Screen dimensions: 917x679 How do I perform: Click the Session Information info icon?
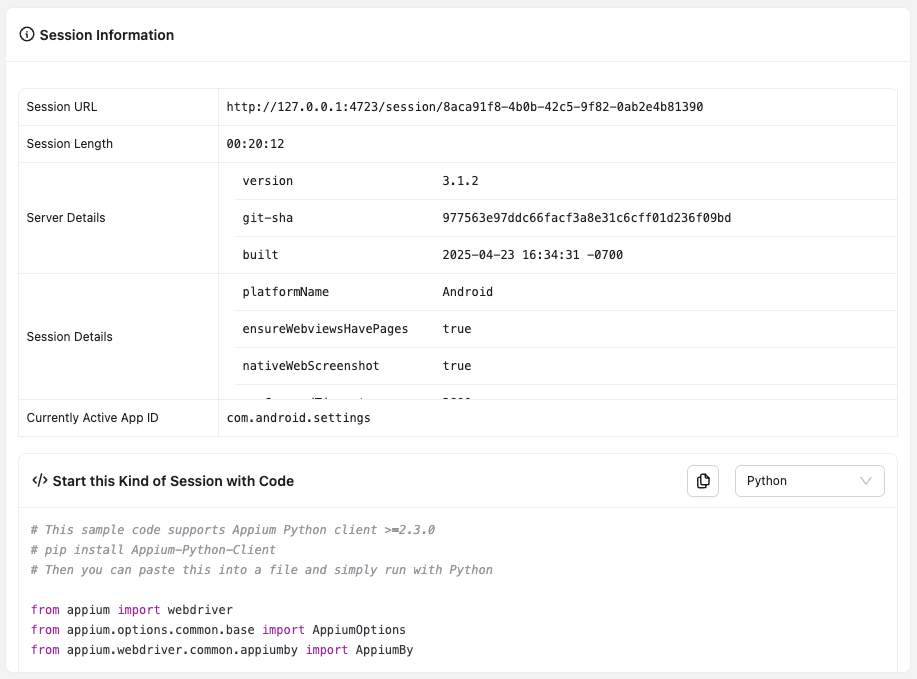click(x=25, y=35)
